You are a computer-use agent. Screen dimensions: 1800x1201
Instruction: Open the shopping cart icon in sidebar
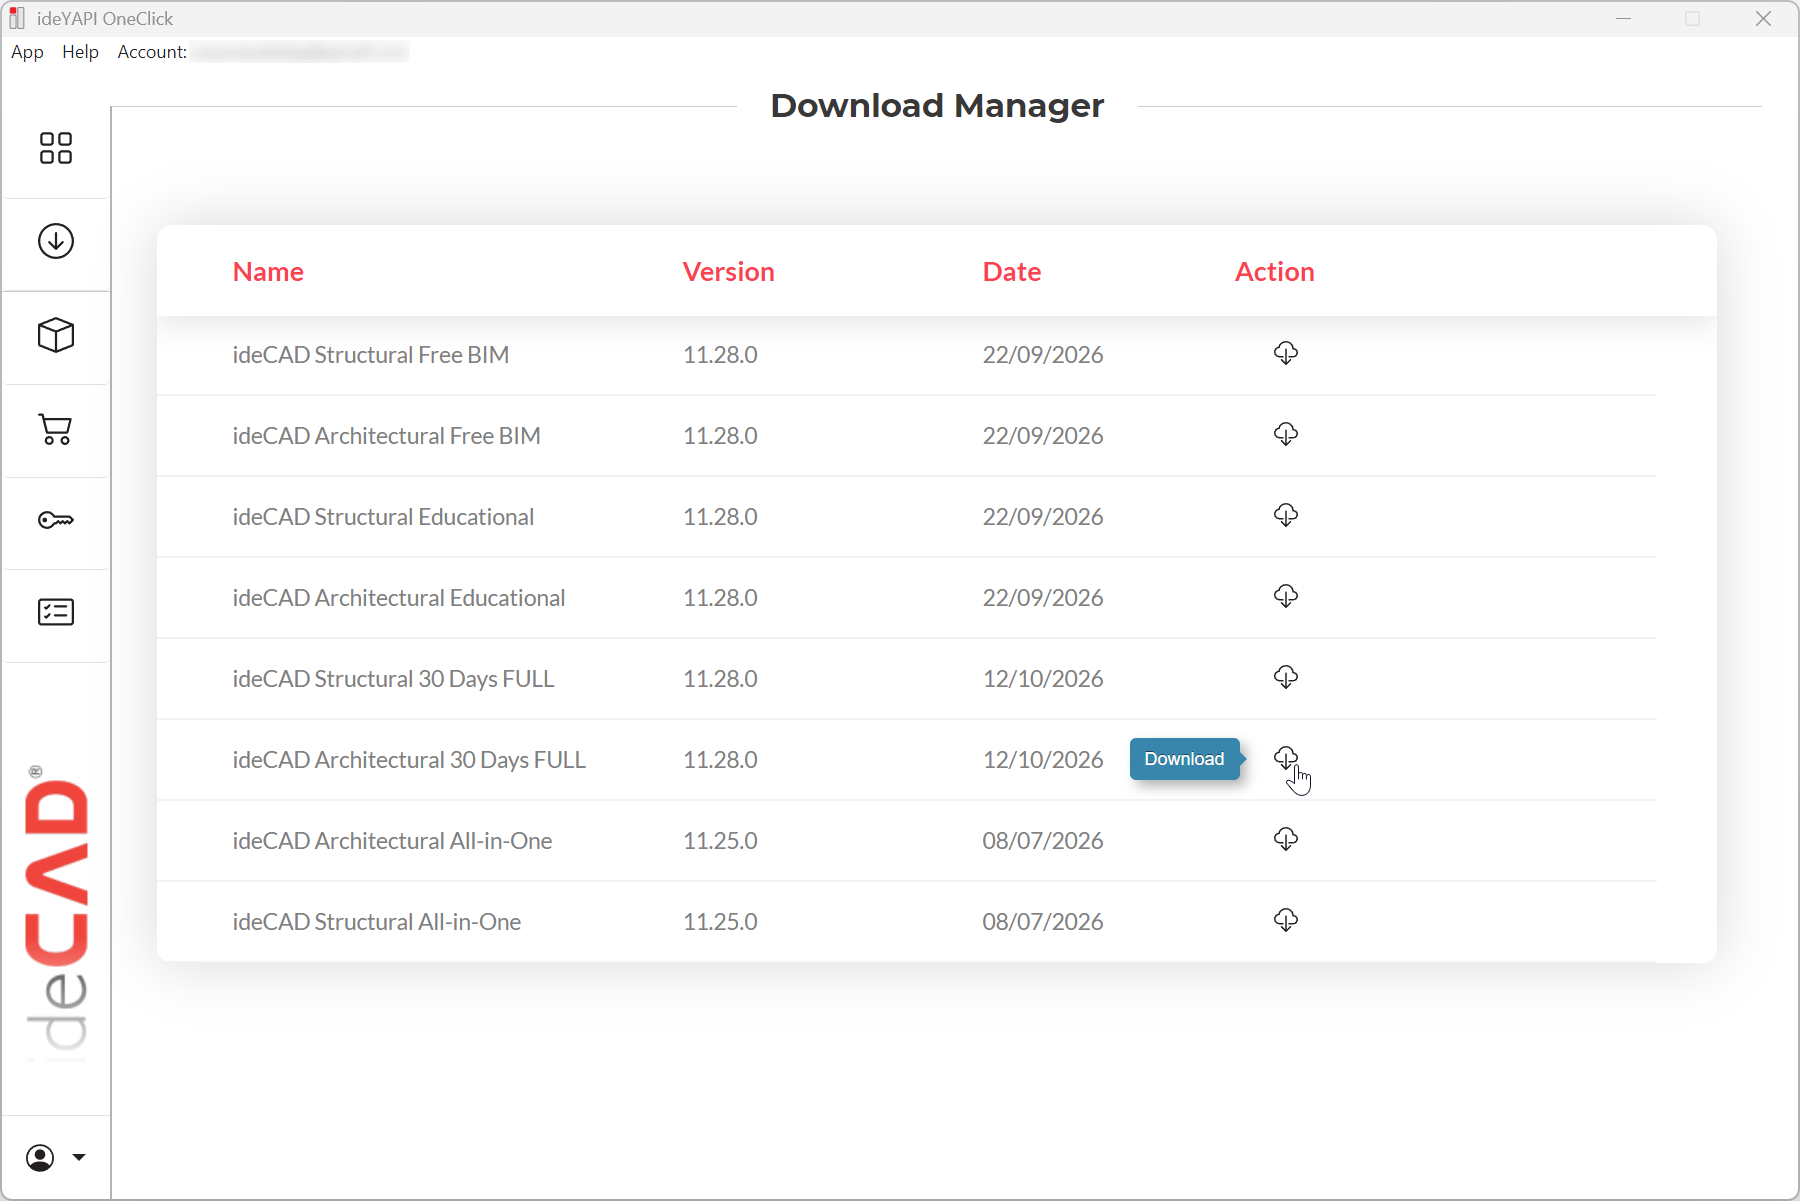point(56,429)
